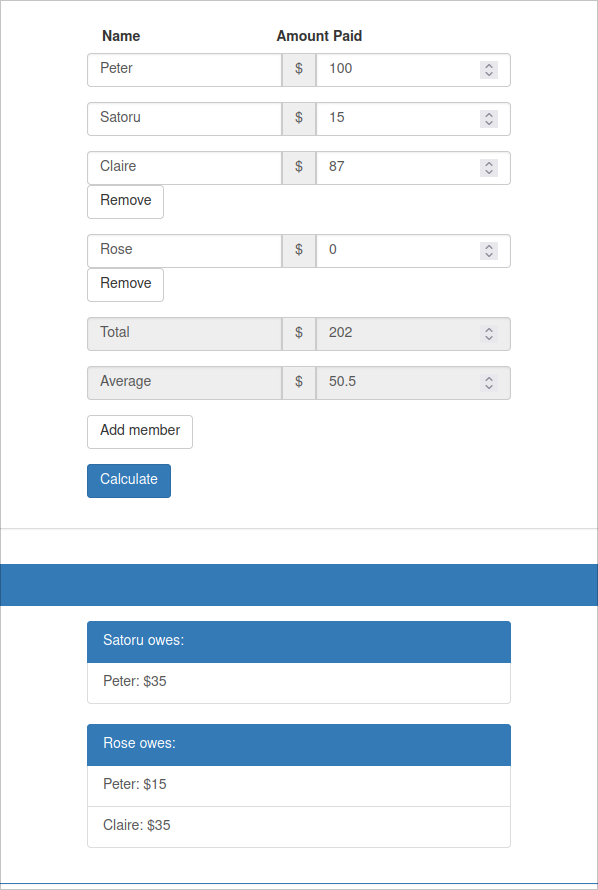Viewport: 598px width, 890px height.
Task: Focus Claire's amount paid field showing 87
Action: (413, 167)
